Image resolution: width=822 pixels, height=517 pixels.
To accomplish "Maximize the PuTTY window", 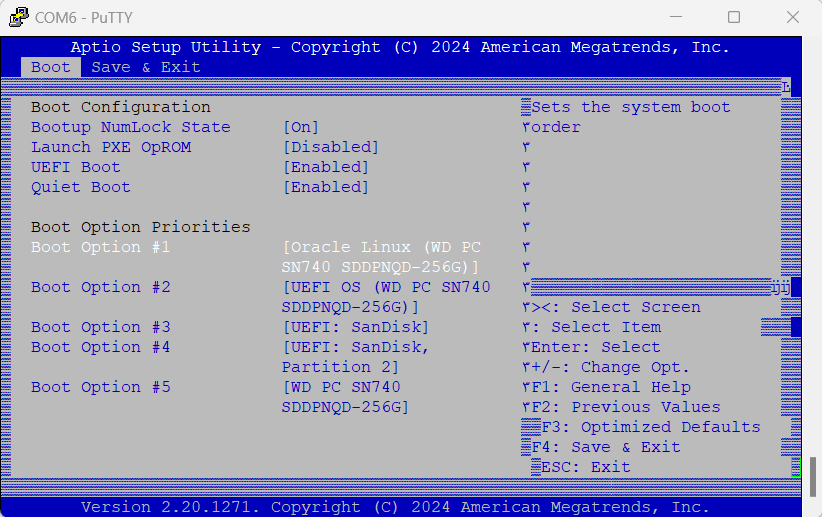I will point(734,17).
